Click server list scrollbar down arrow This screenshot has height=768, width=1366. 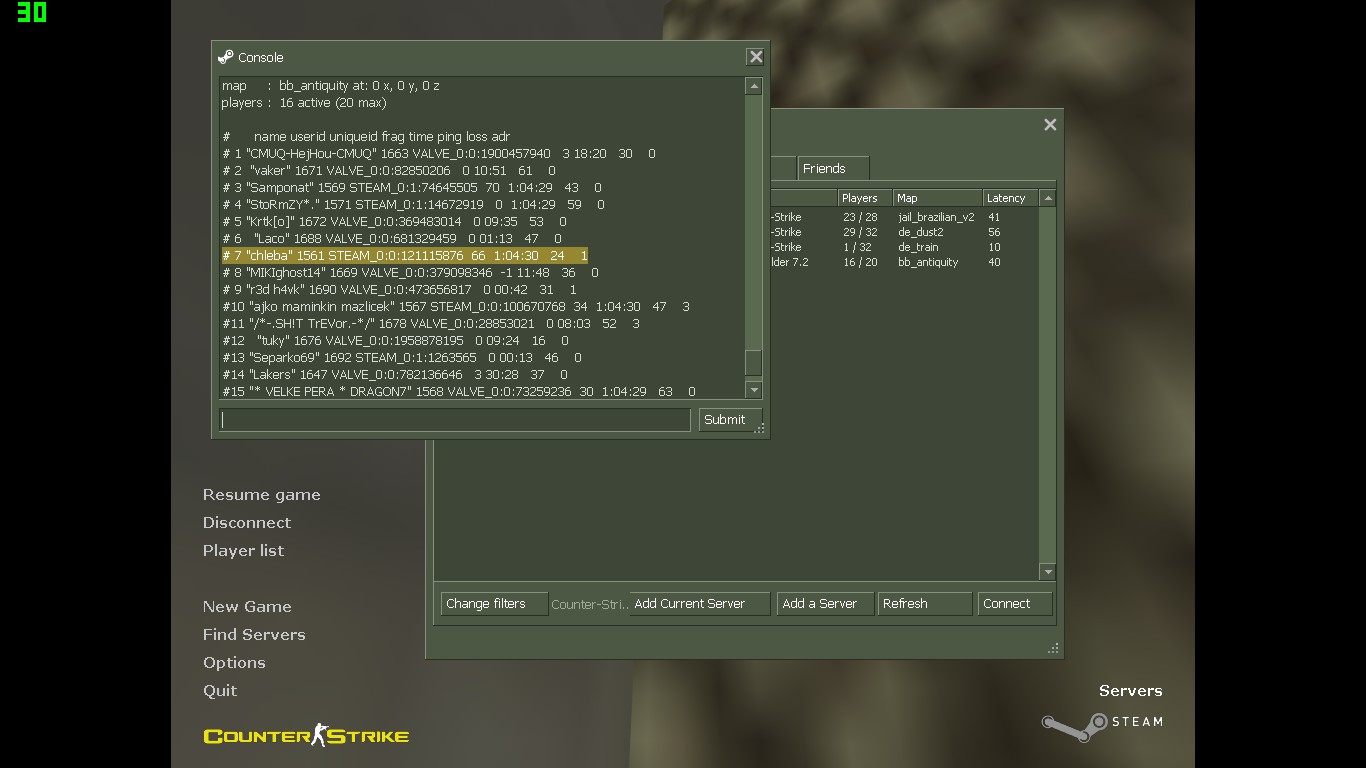coord(1048,572)
